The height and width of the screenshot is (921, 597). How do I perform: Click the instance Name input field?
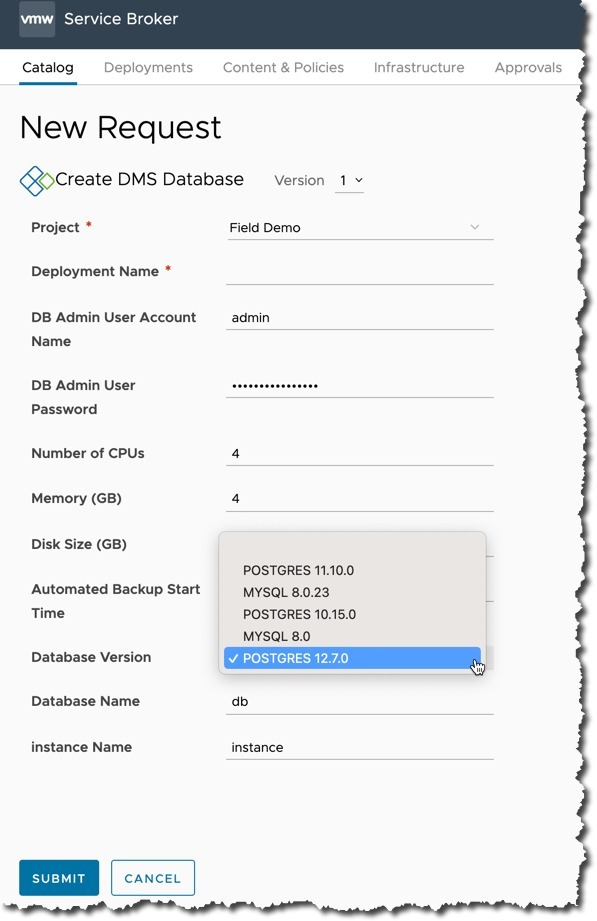point(360,748)
